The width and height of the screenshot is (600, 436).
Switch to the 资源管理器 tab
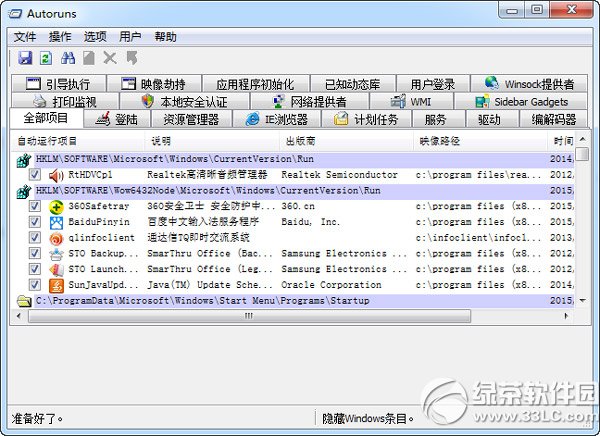[x=191, y=119]
